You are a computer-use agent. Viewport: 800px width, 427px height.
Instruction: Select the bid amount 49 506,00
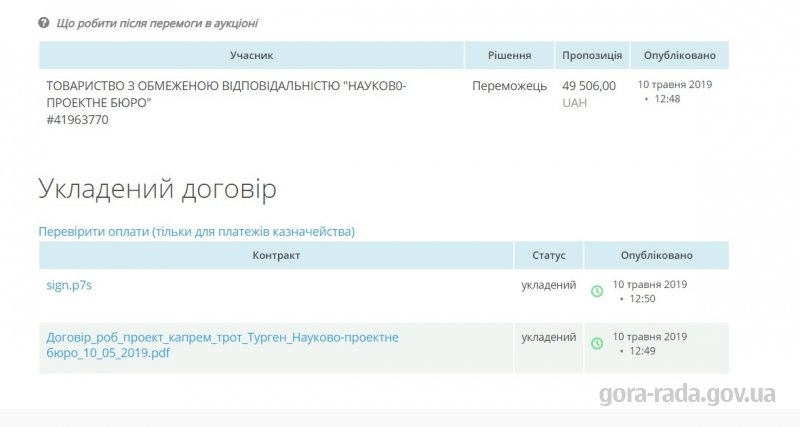point(589,86)
